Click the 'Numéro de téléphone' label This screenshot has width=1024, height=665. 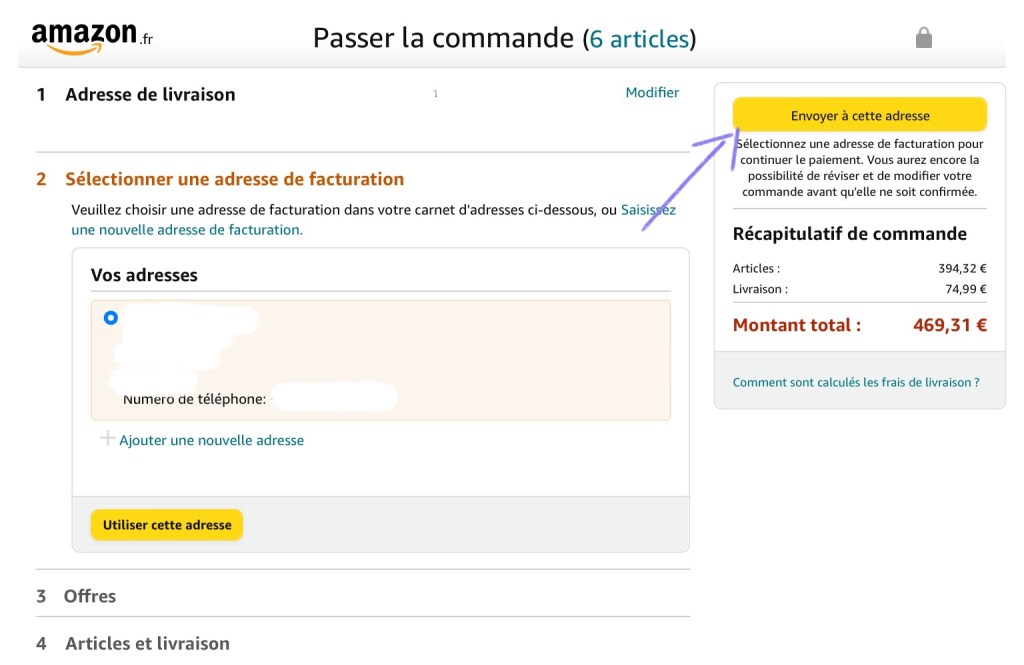click(194, 399)
